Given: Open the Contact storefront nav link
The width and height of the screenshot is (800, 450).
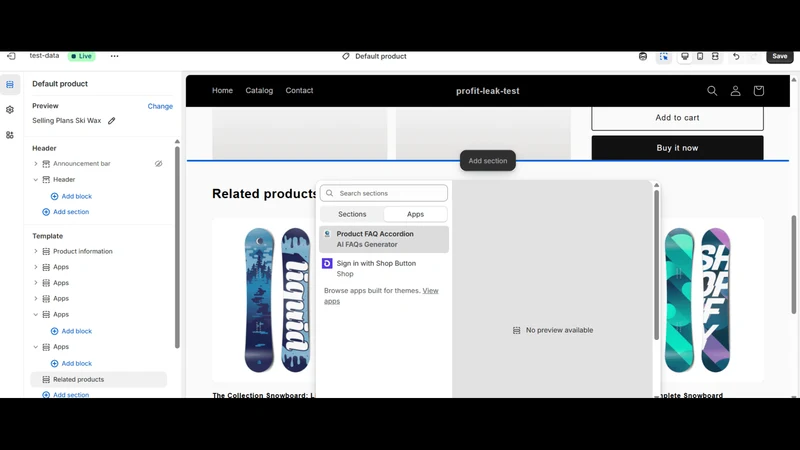Looking at the screenshot, I should pyautogui.click(x=299, y=90).
